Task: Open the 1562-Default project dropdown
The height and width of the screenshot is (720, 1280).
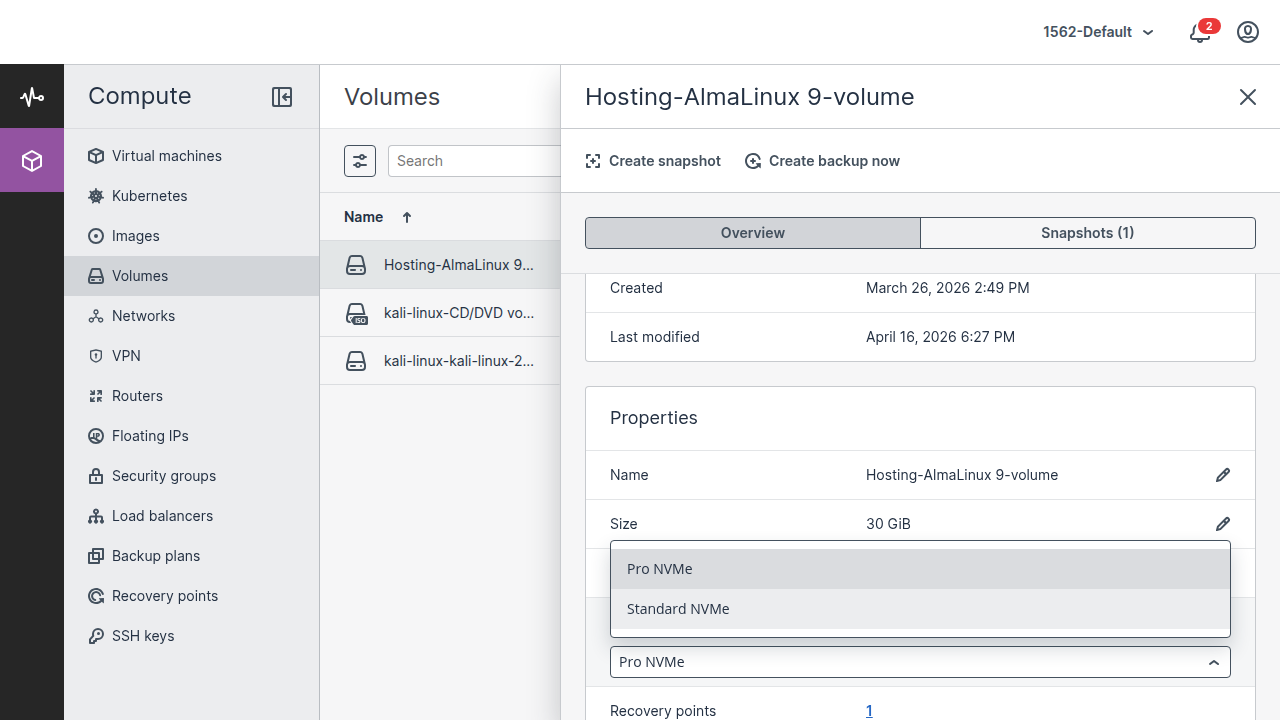Action: 1098,32
